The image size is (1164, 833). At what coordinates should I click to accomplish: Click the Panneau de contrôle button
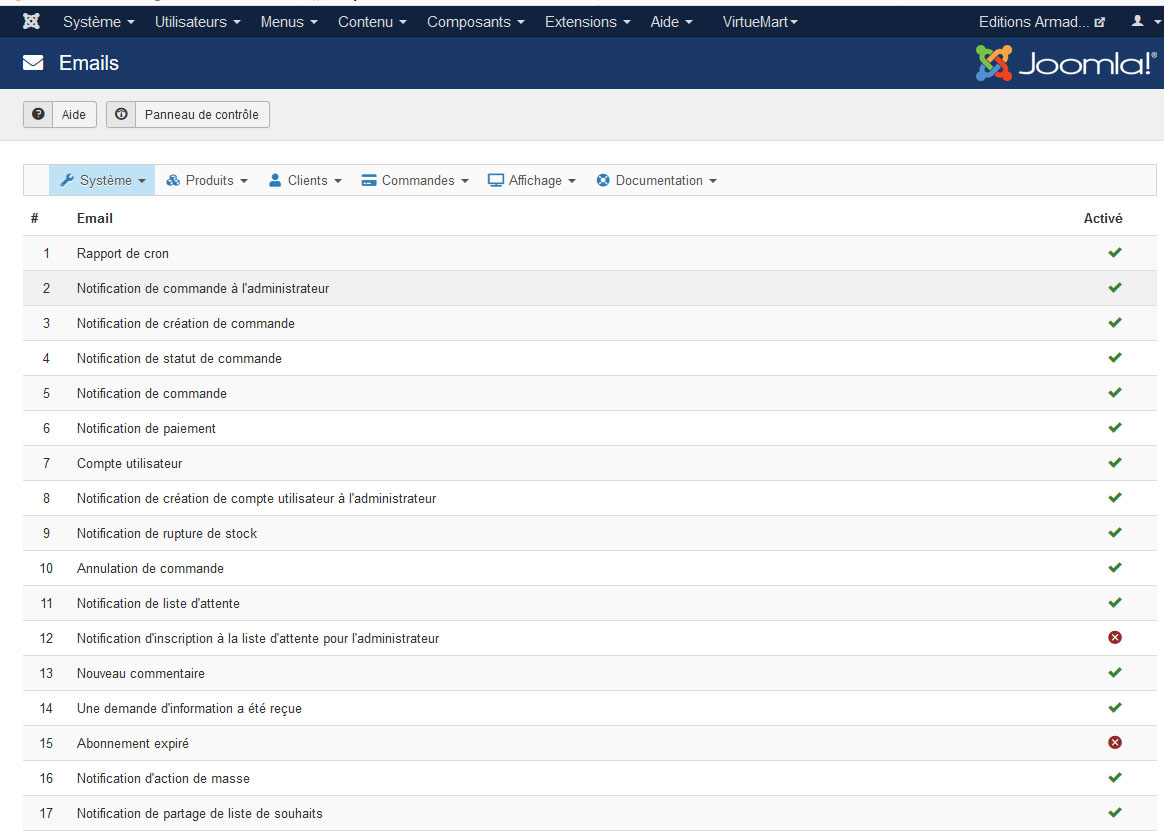click(x=188, y=114)
